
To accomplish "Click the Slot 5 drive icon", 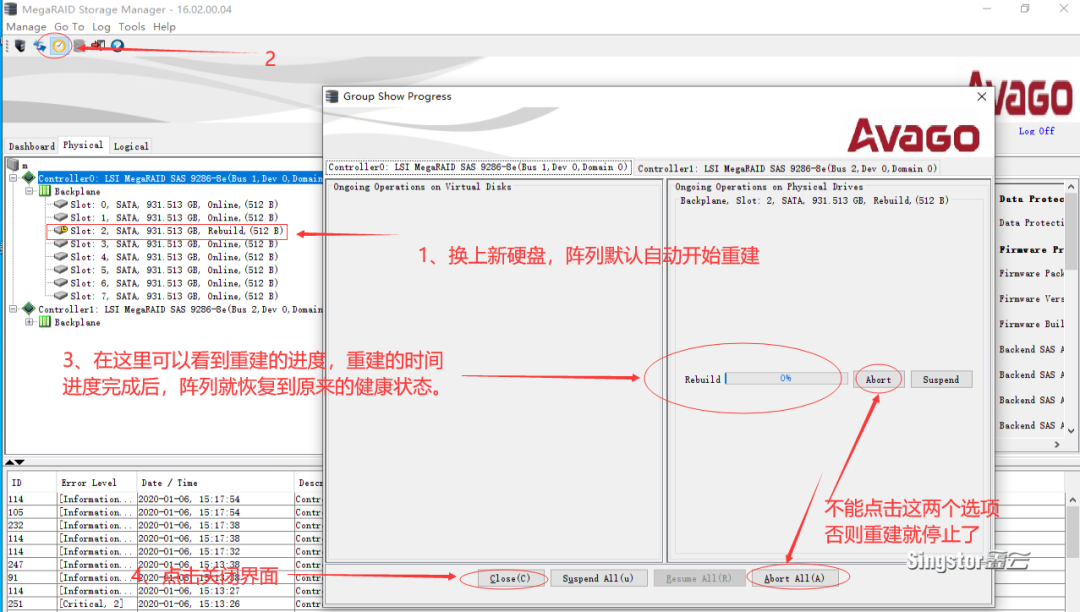I will tap(61, 269).
